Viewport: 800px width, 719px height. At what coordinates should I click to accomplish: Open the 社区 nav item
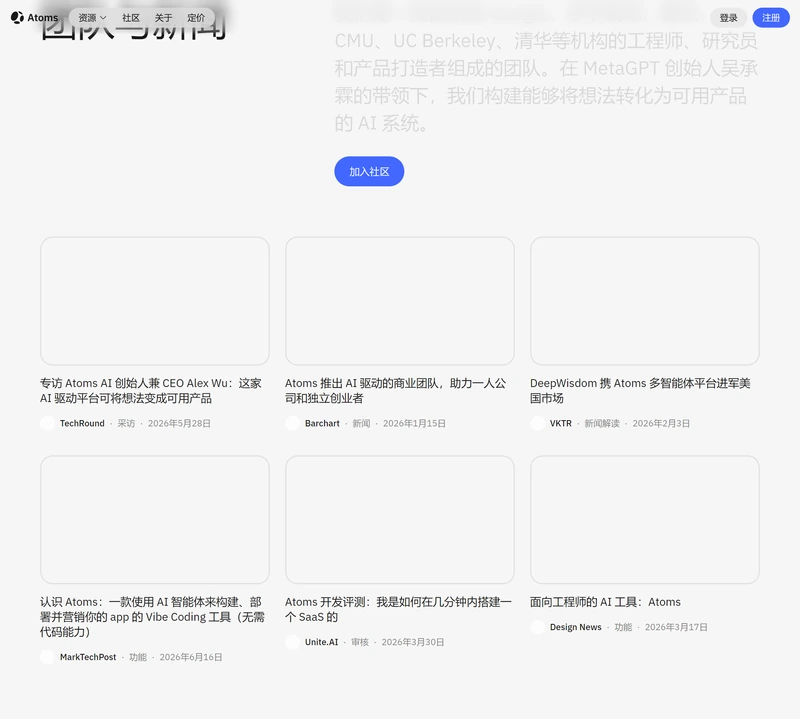(x=131, y=18)
